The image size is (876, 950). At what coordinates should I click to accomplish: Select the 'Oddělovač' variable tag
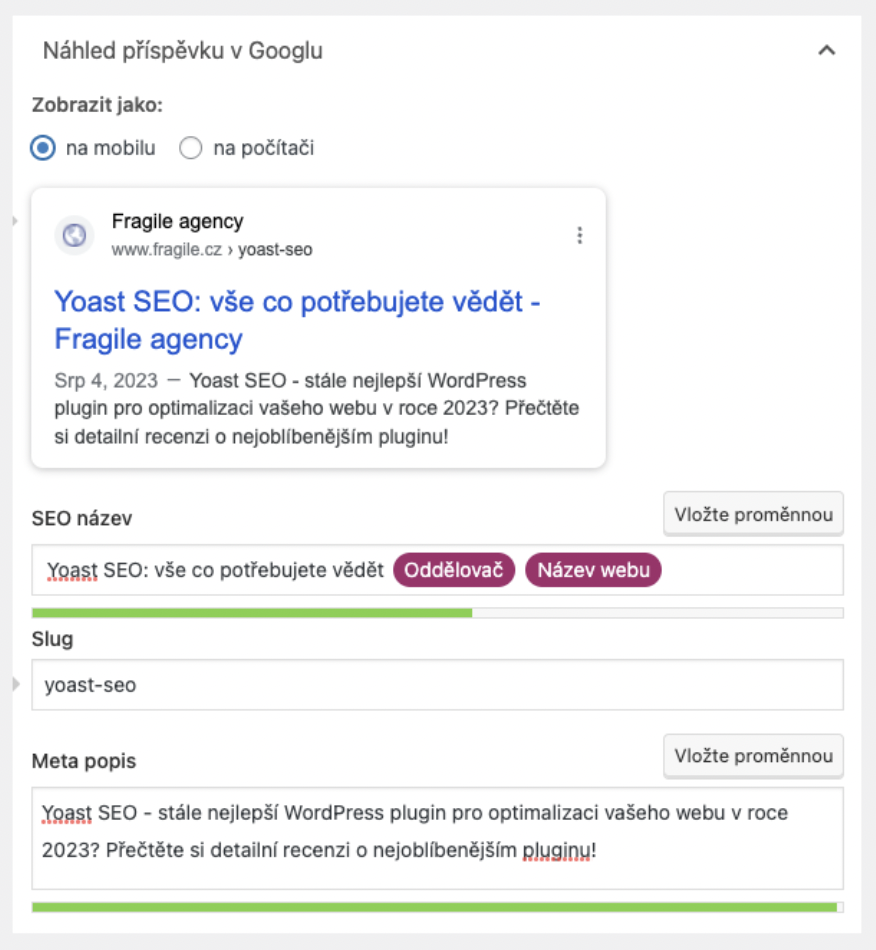point(454,570)
